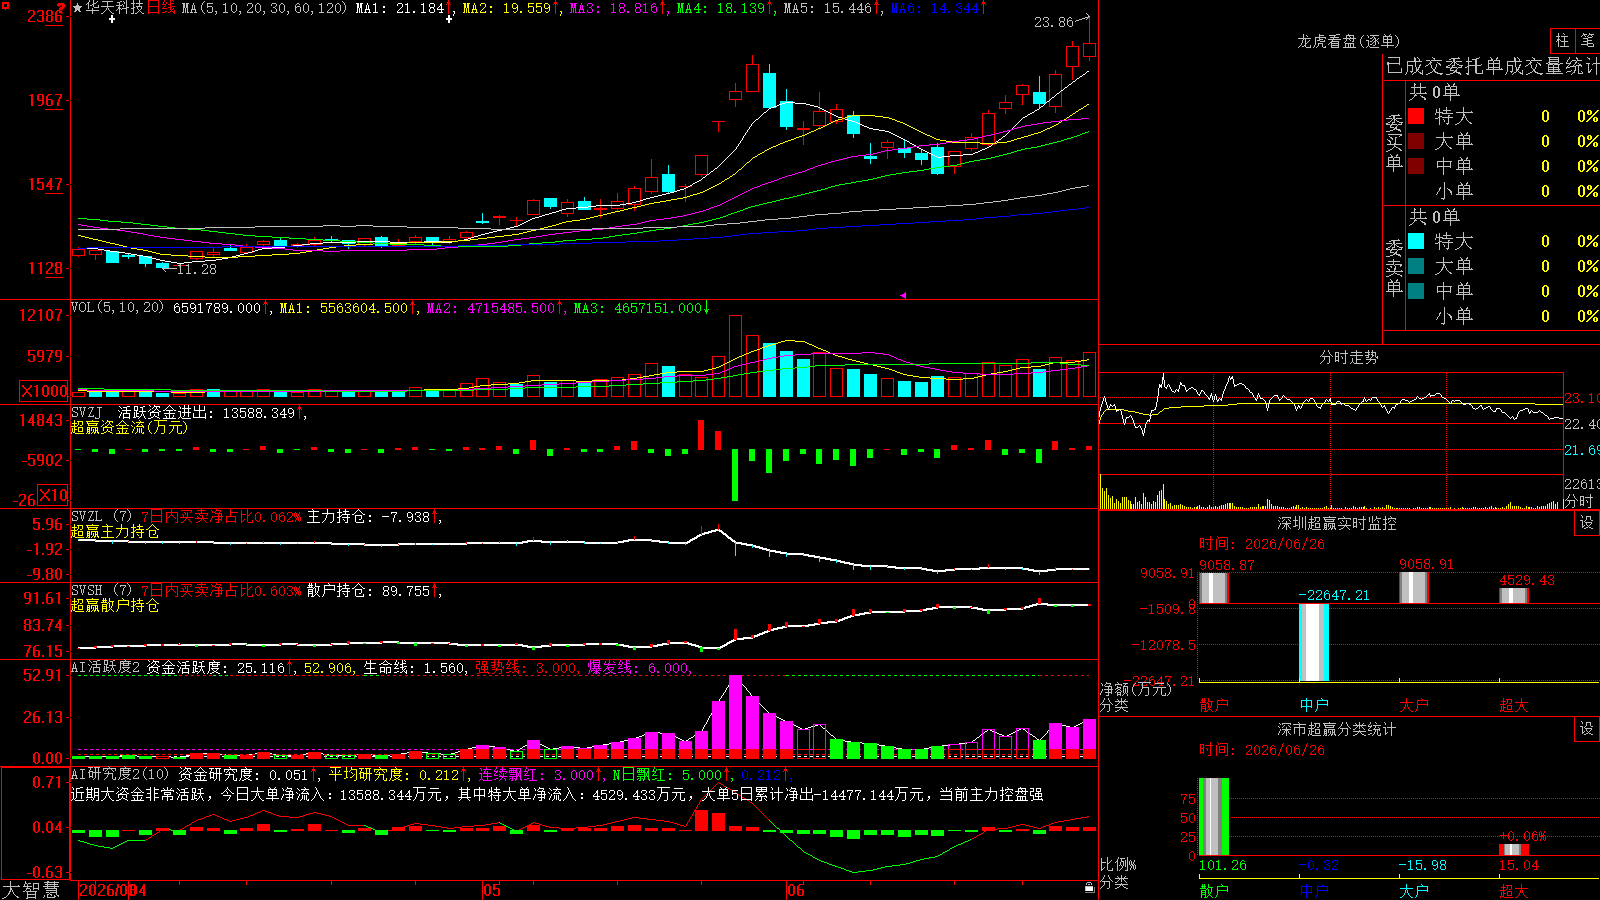The height and width of the screenshot is (900, 1600).
Task: Click the 101.26 value in 分类统计 chart
Action: point(1223,865)
